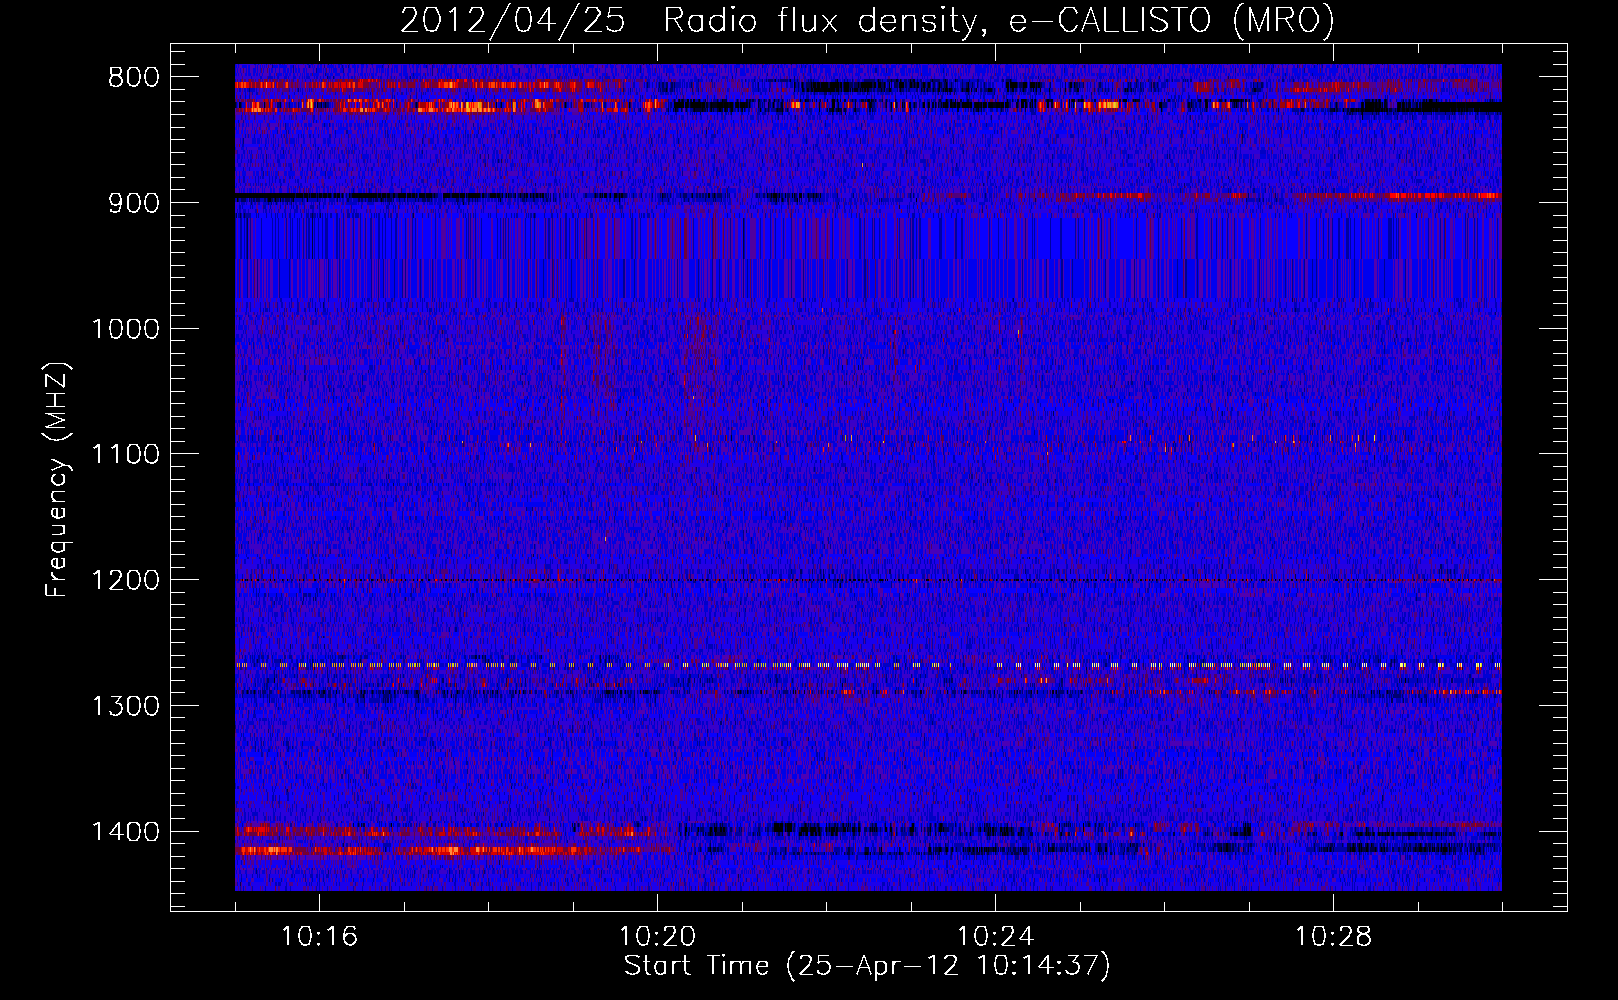Click the plot title 'Radio flux density, e-CALLISTO (MRO)'
Screen dimensions: 1618x1000
click(999, 20)
